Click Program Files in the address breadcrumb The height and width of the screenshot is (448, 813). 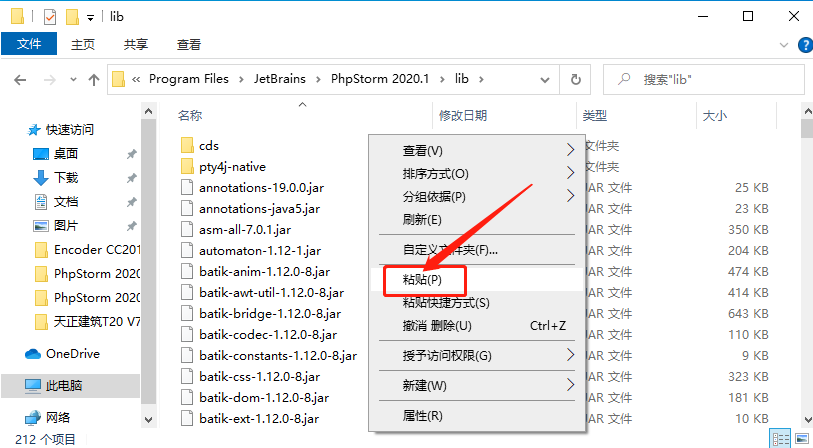click(189, 79)
